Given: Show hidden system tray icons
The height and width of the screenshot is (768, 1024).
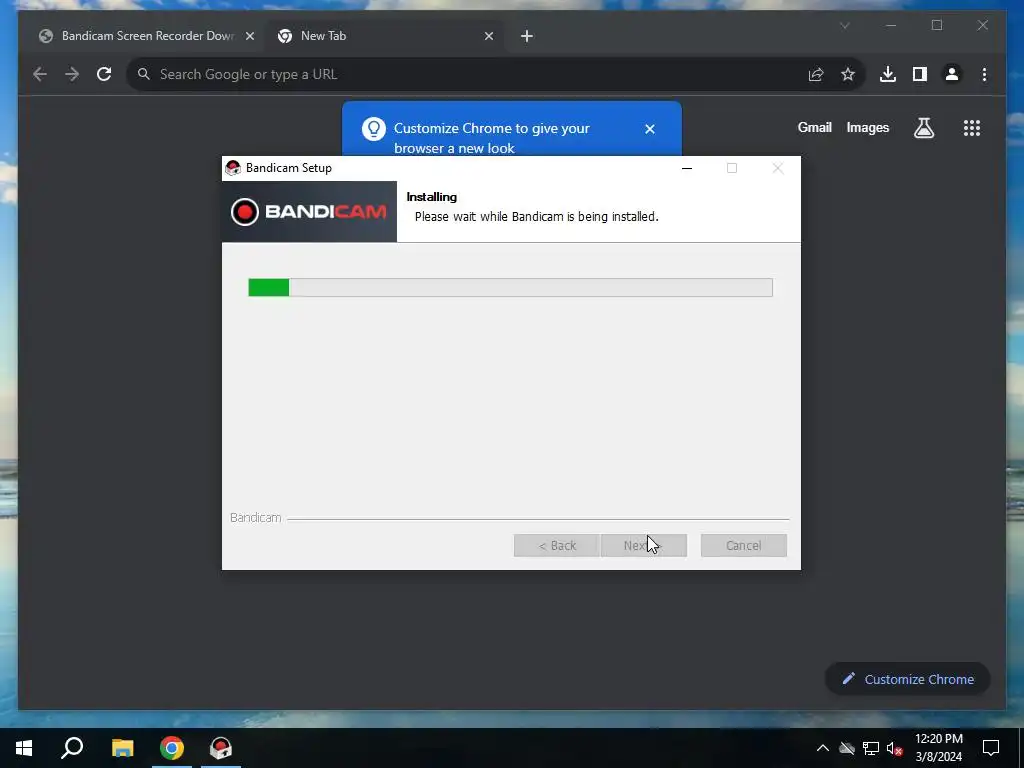Looking at the screenshot, I should (x=823, y=748).
